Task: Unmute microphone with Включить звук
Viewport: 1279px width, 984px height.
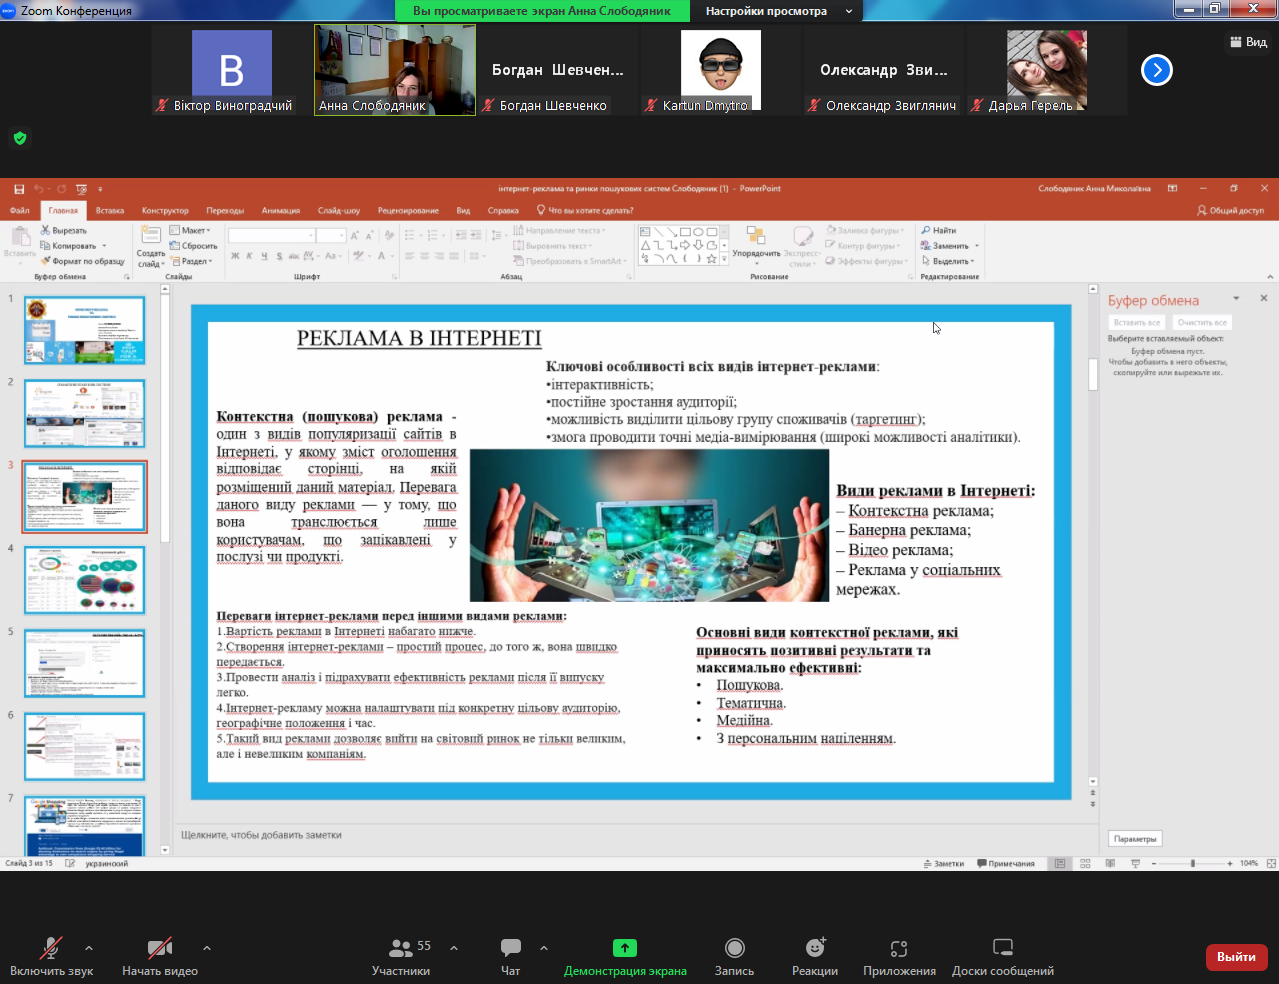Action: 51,956
